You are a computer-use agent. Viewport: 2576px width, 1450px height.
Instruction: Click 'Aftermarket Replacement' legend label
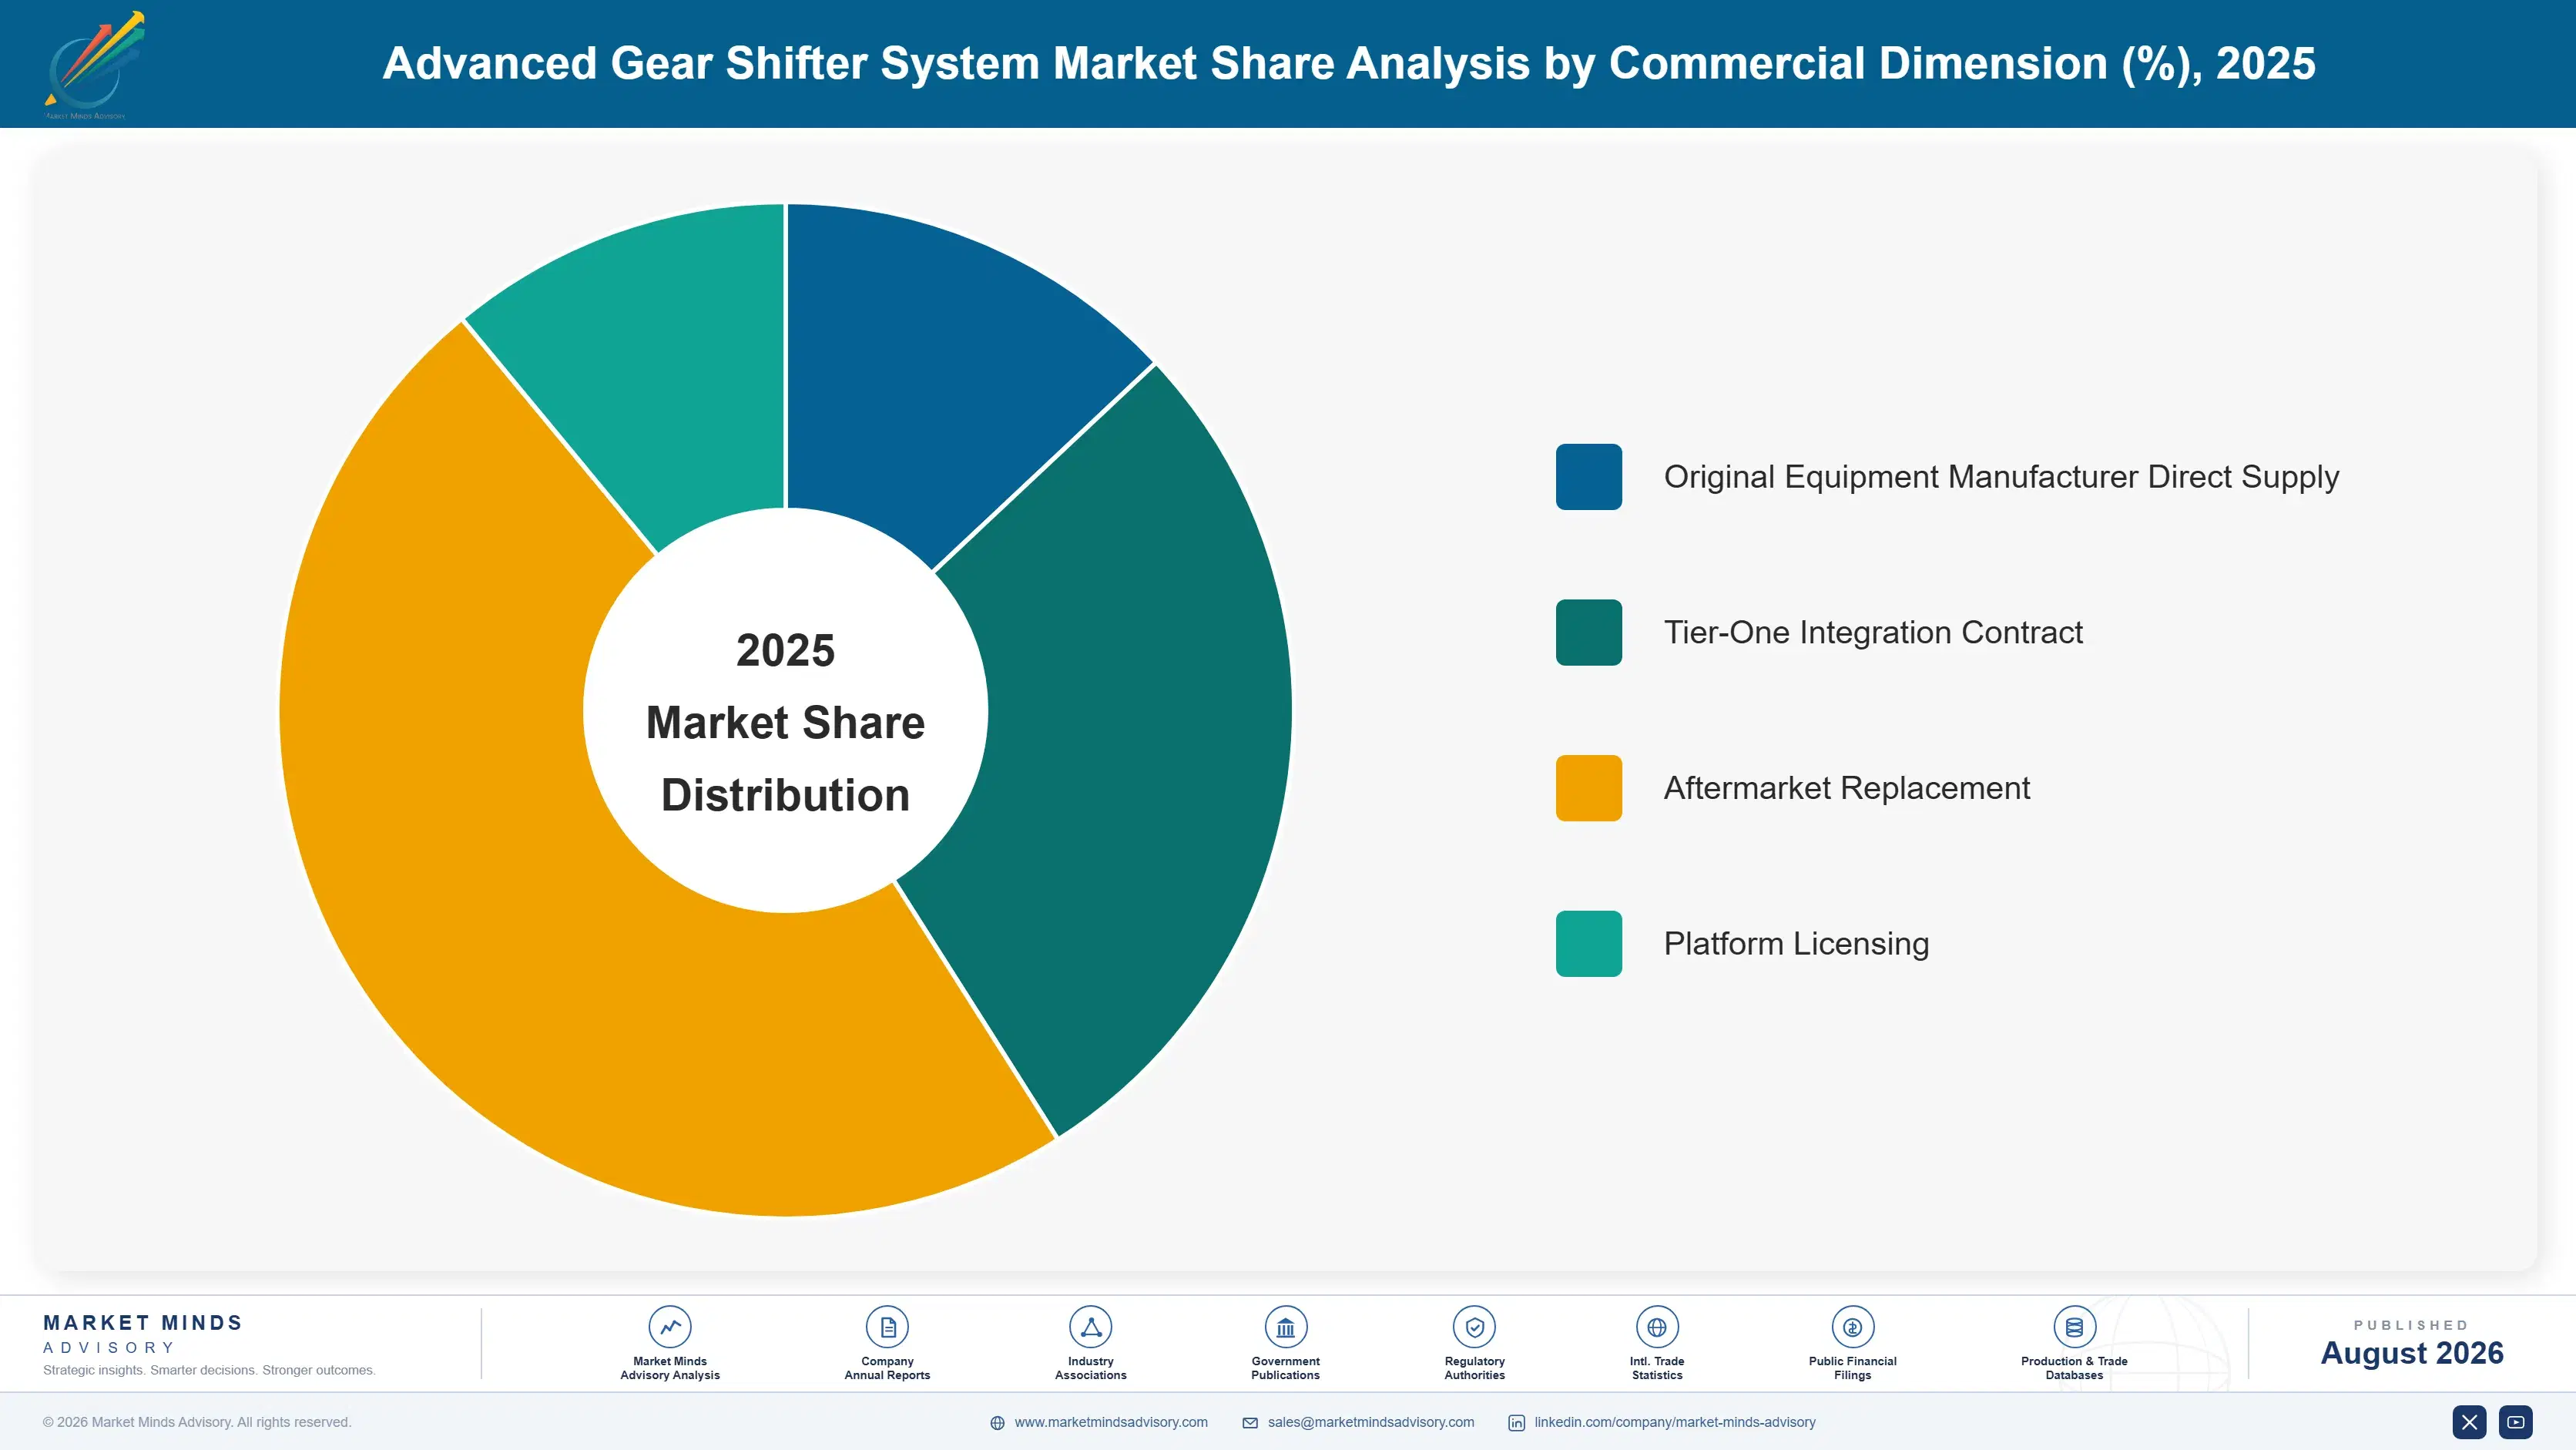tap(1847, 788)
